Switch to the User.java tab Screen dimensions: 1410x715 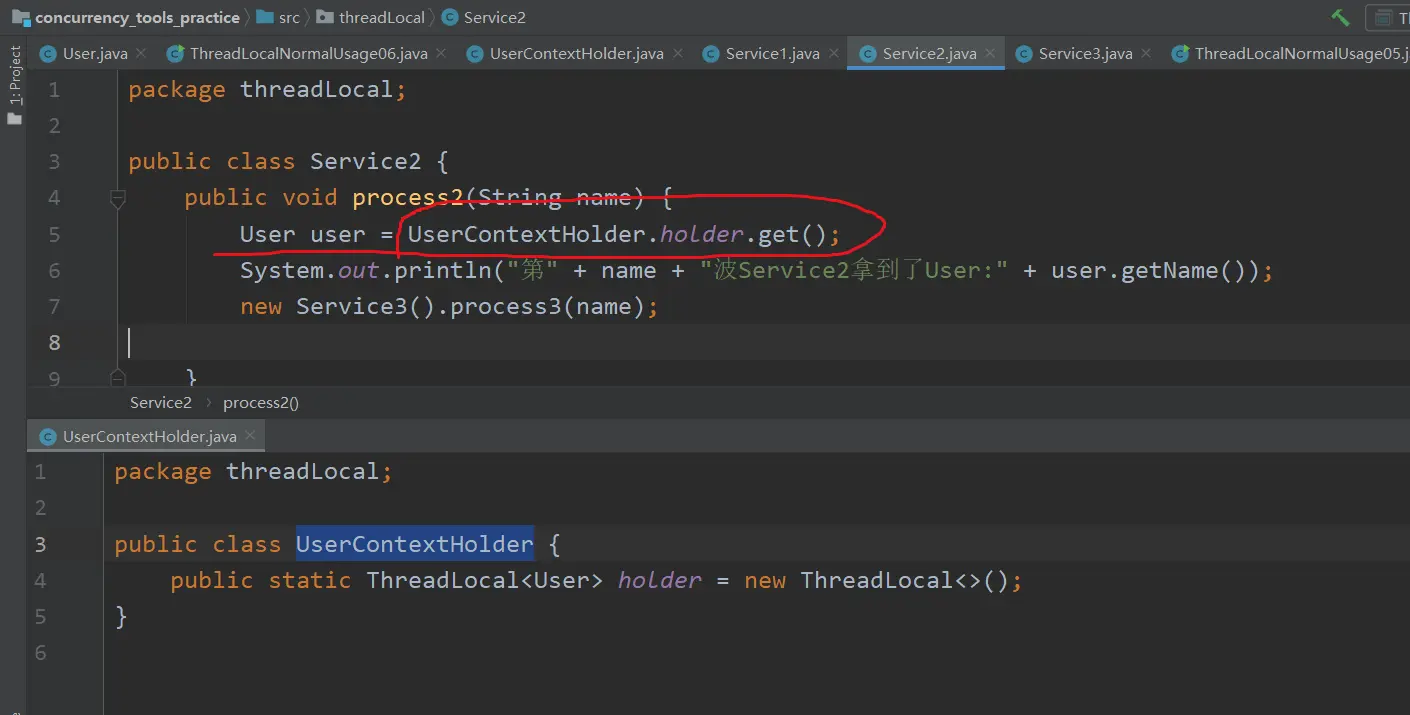pyautogui.click(x=94, y=54)
